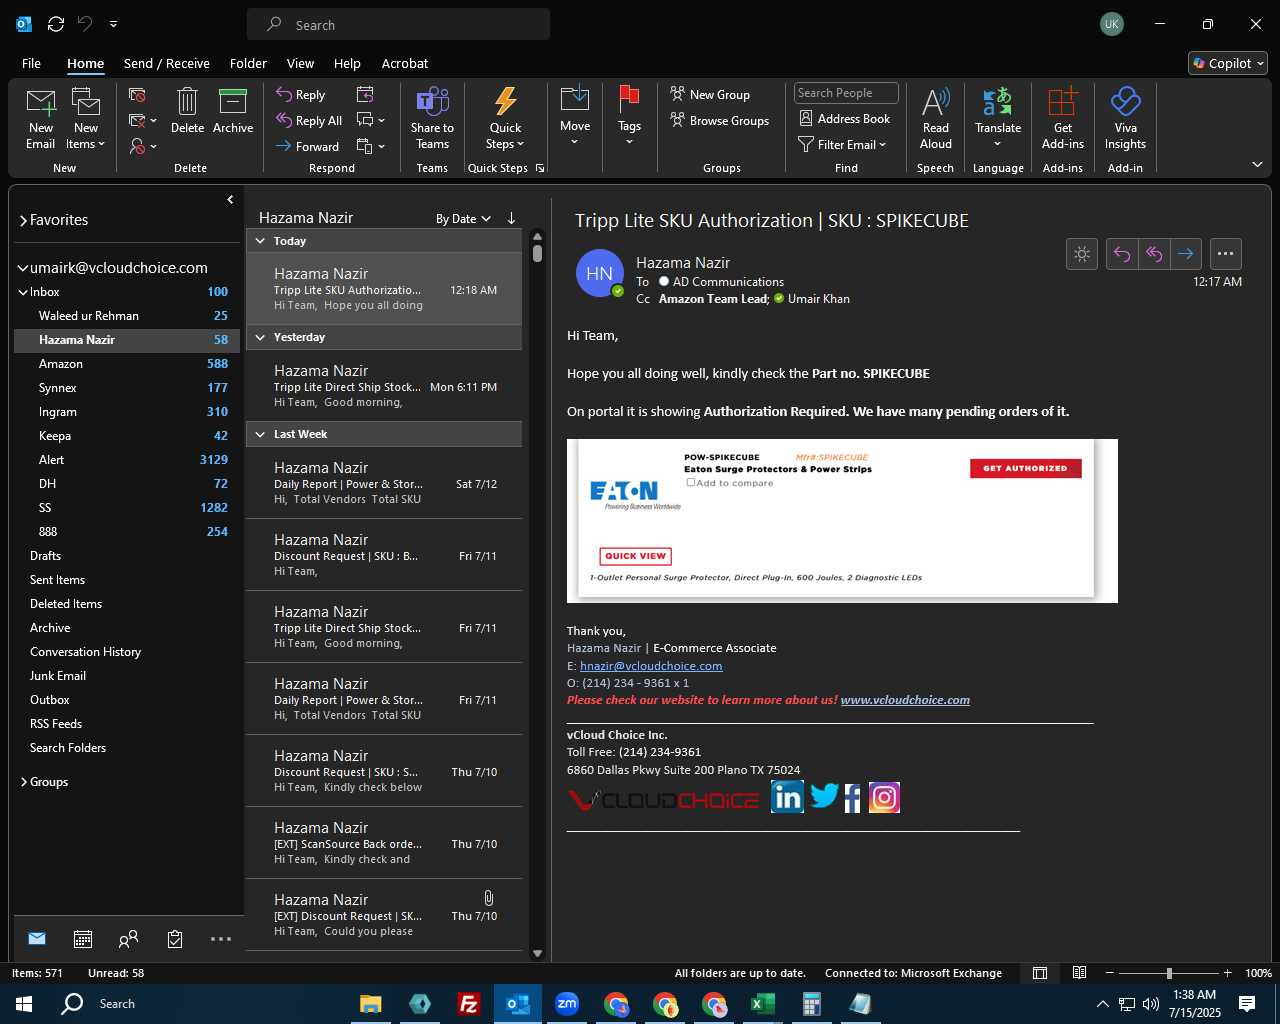Open the New Items menu
Screen dimensions: 1280x1024
(x=86, y=119)
